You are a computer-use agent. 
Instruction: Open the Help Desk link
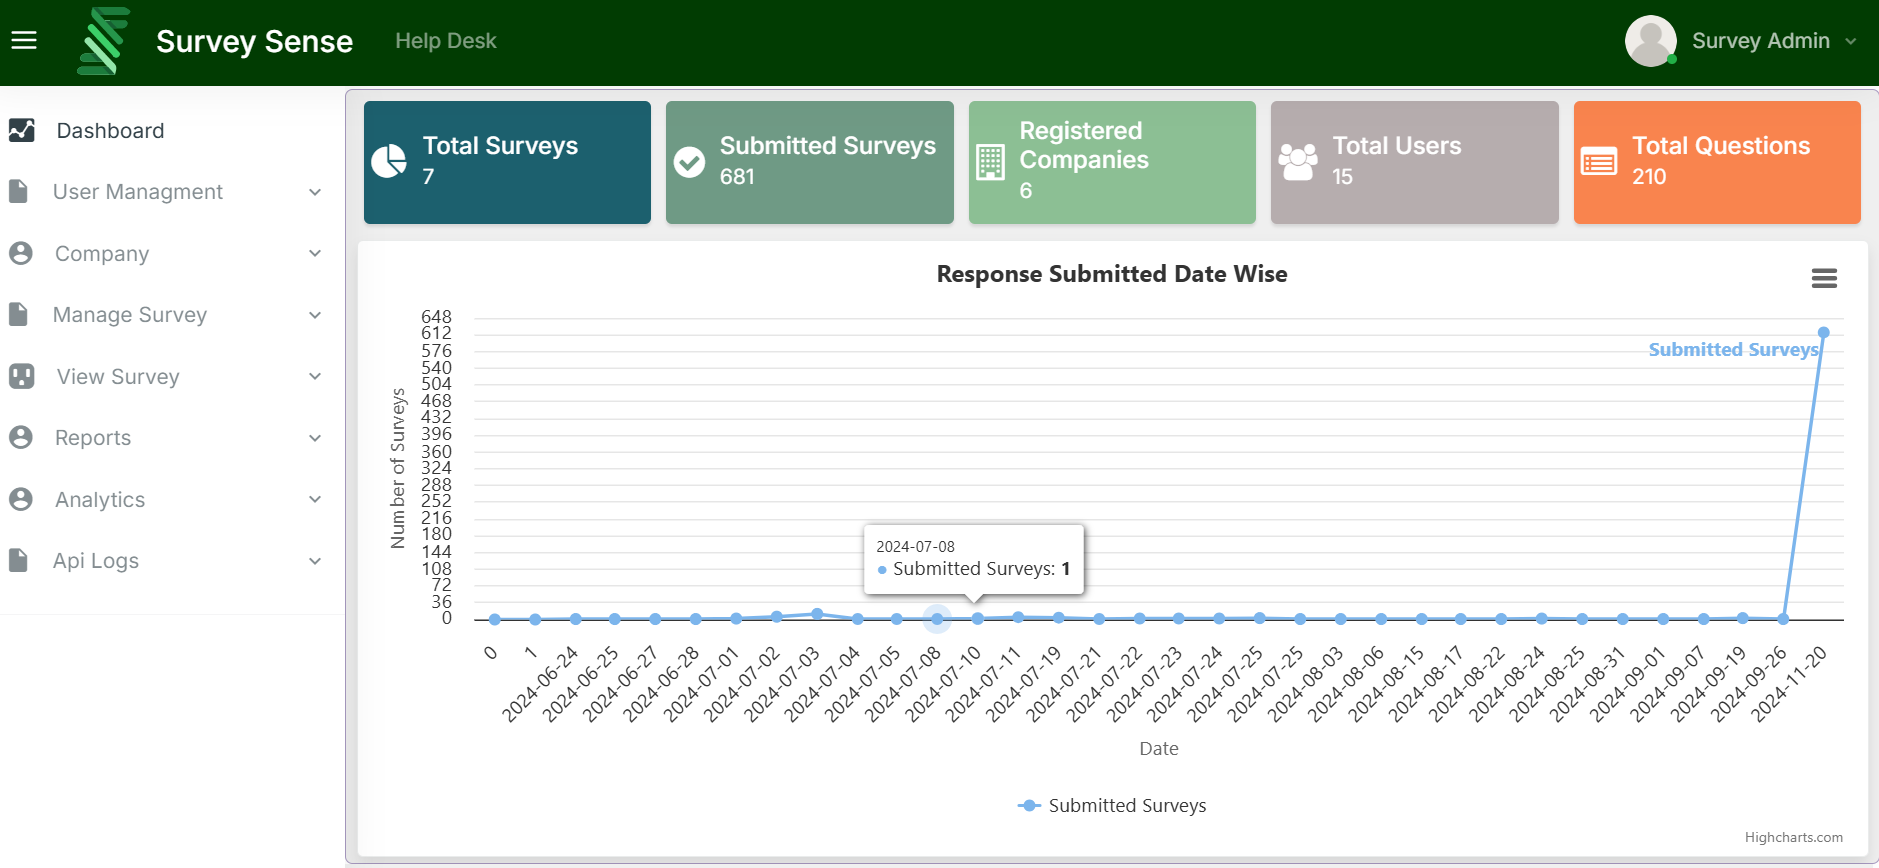coord(445,41)
